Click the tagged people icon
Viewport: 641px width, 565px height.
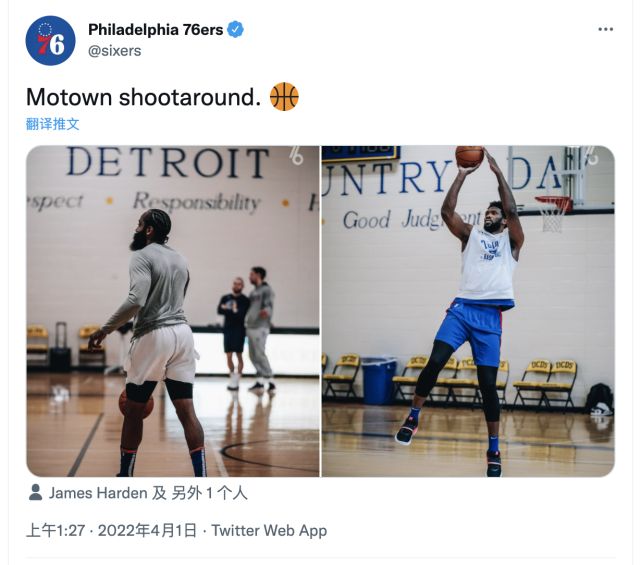tap(36, 493)
